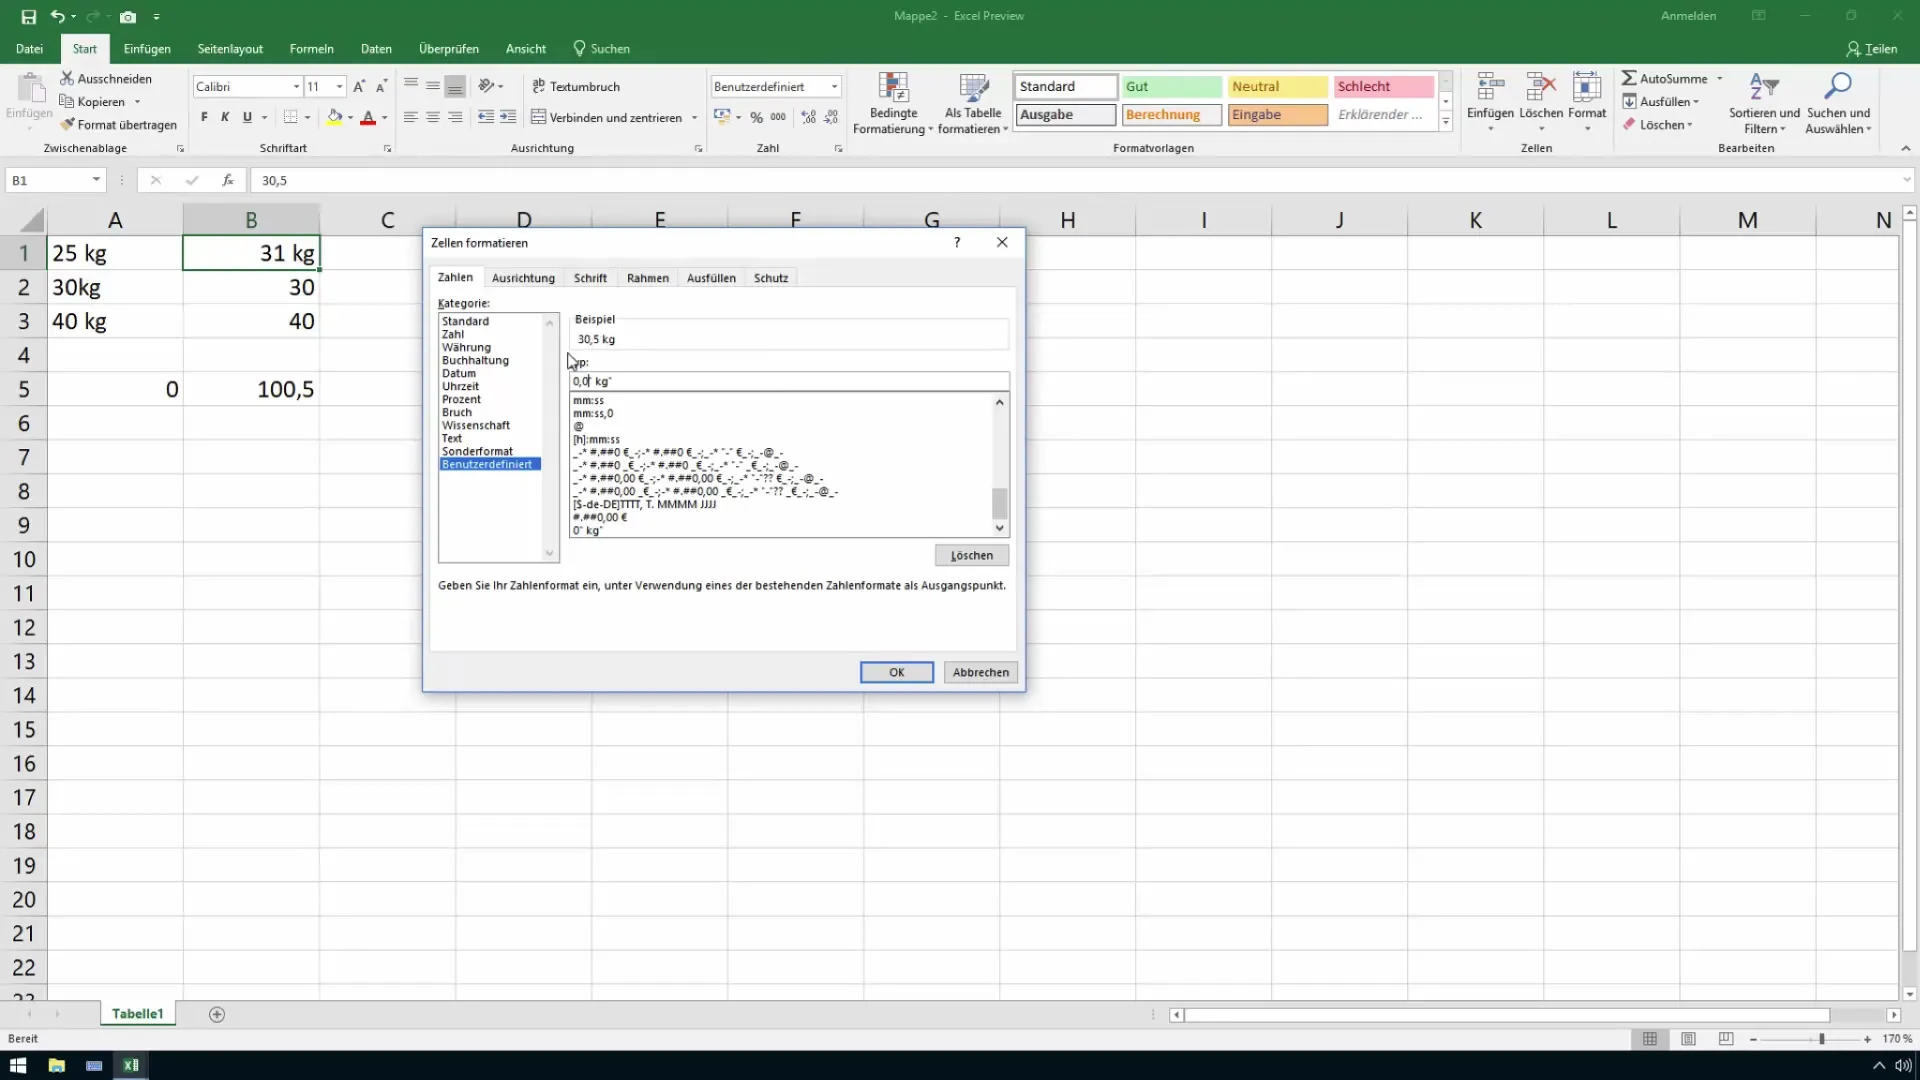The image size is (1920, 1080).
Task: Switch to Formeln ribbon tab
Action: click(x=312, y=49)
